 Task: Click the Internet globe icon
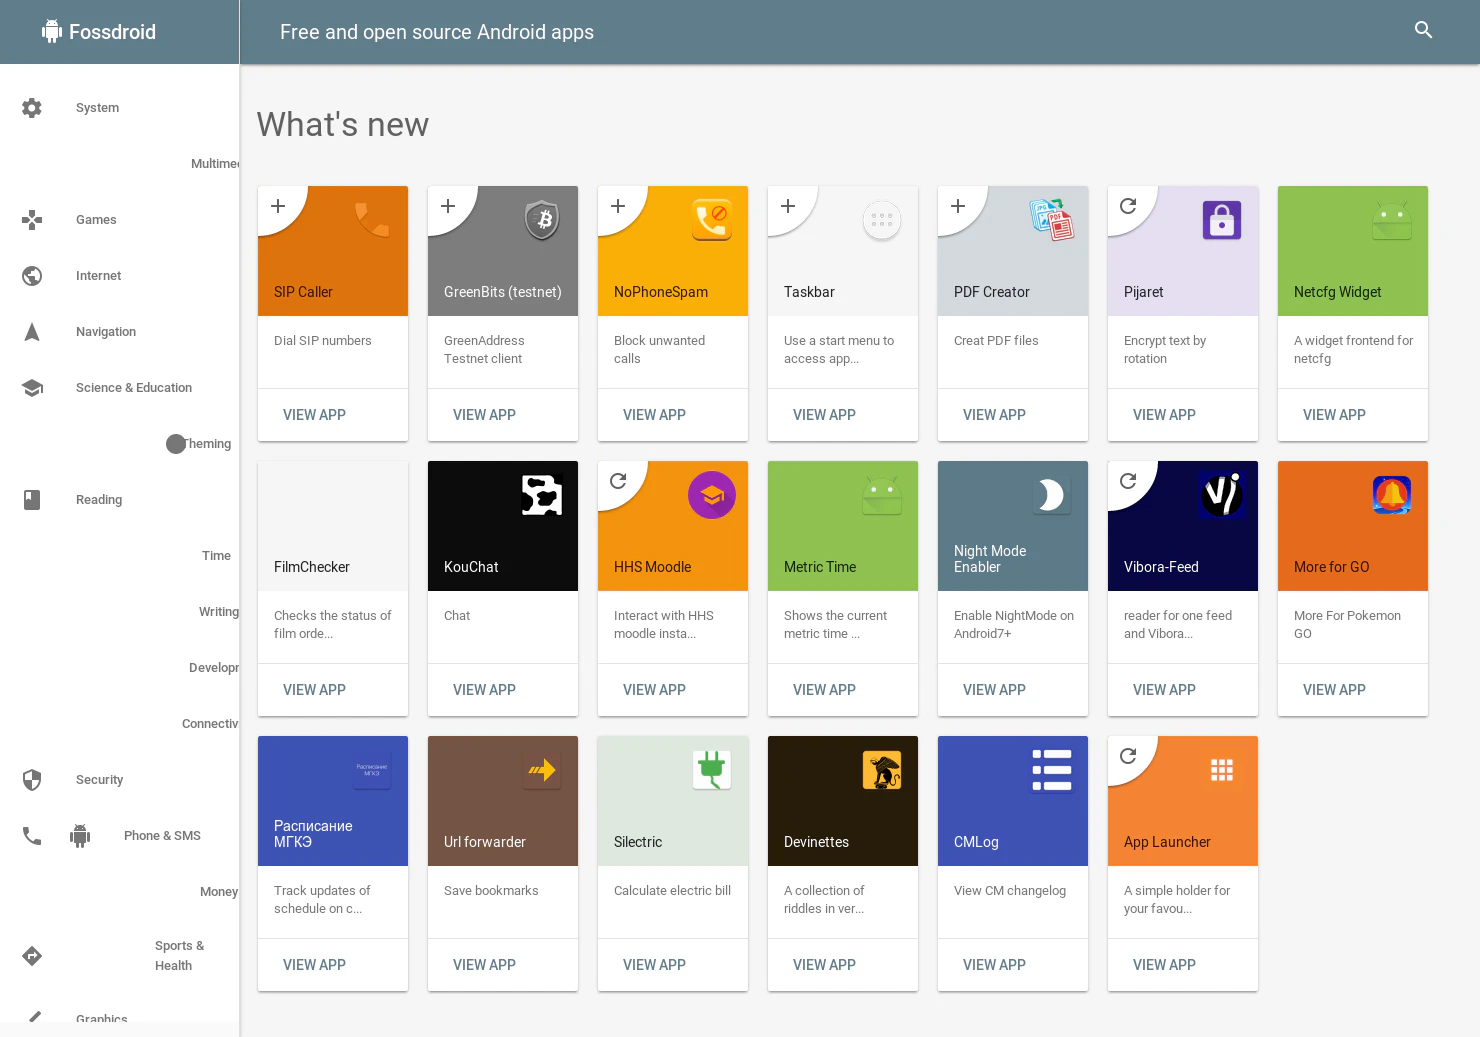(32, 276)
